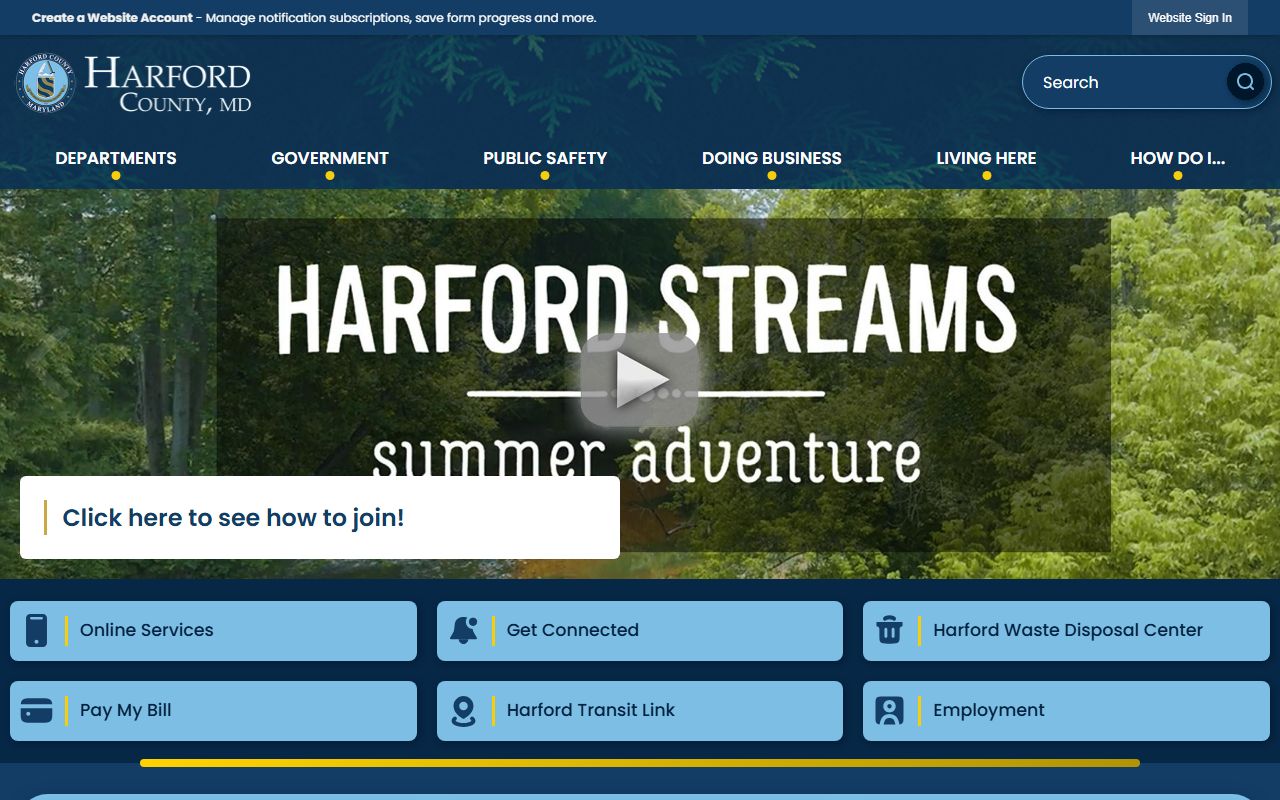Click the Pay My Bill card icon
1280x800 pixels.
tap(36, 711)
